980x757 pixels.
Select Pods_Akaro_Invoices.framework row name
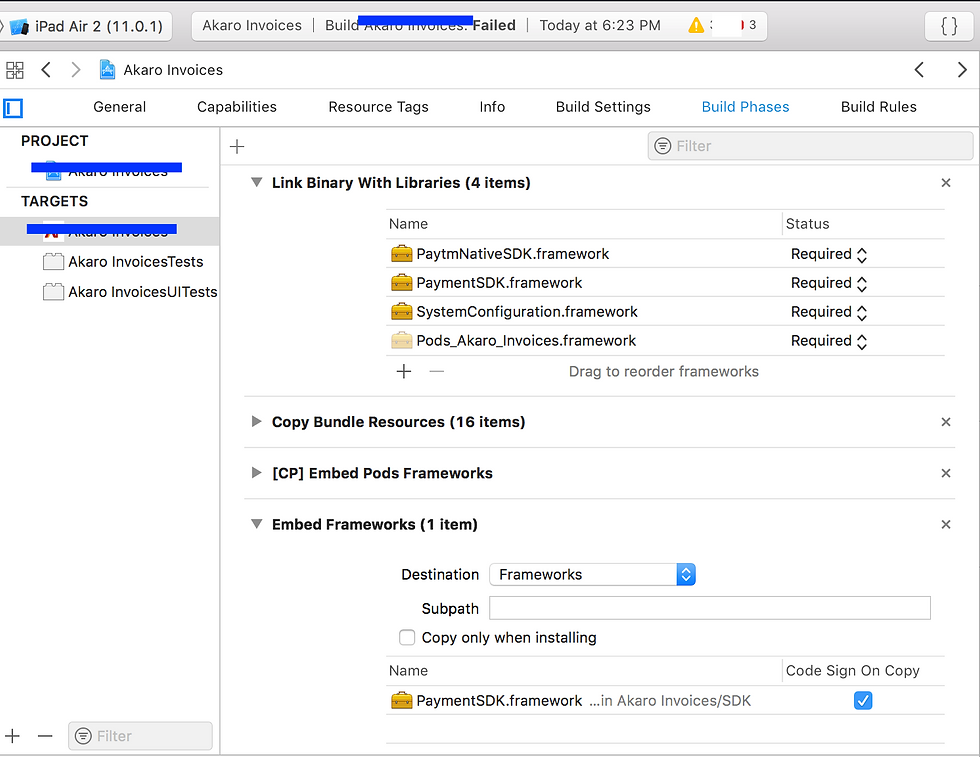[526, 341]
